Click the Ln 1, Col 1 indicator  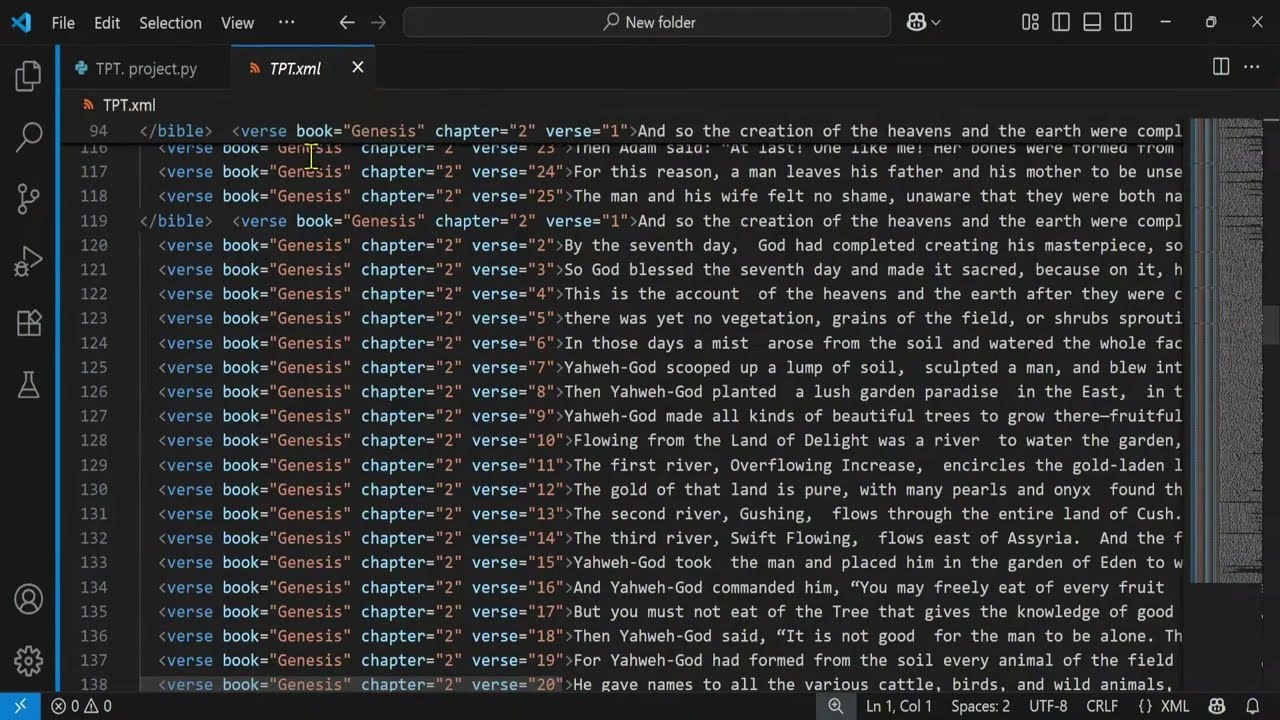click(898, 706)
